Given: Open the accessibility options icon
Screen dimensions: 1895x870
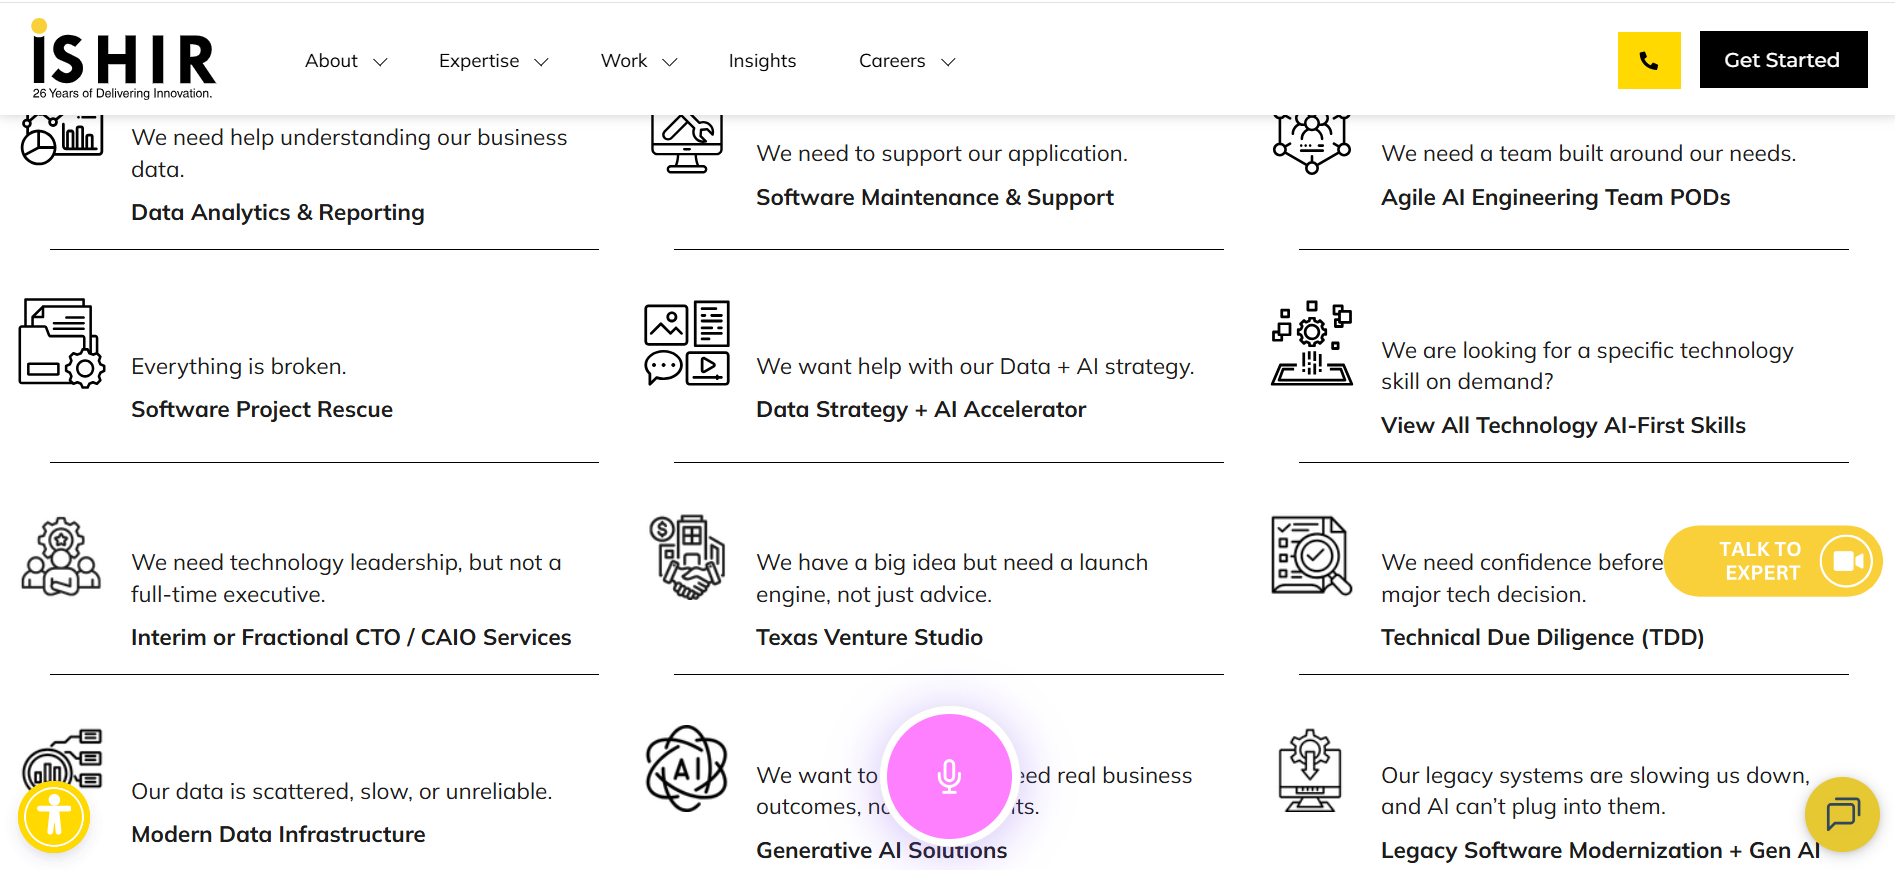Looking at the screenshot, I should [54, 817].
